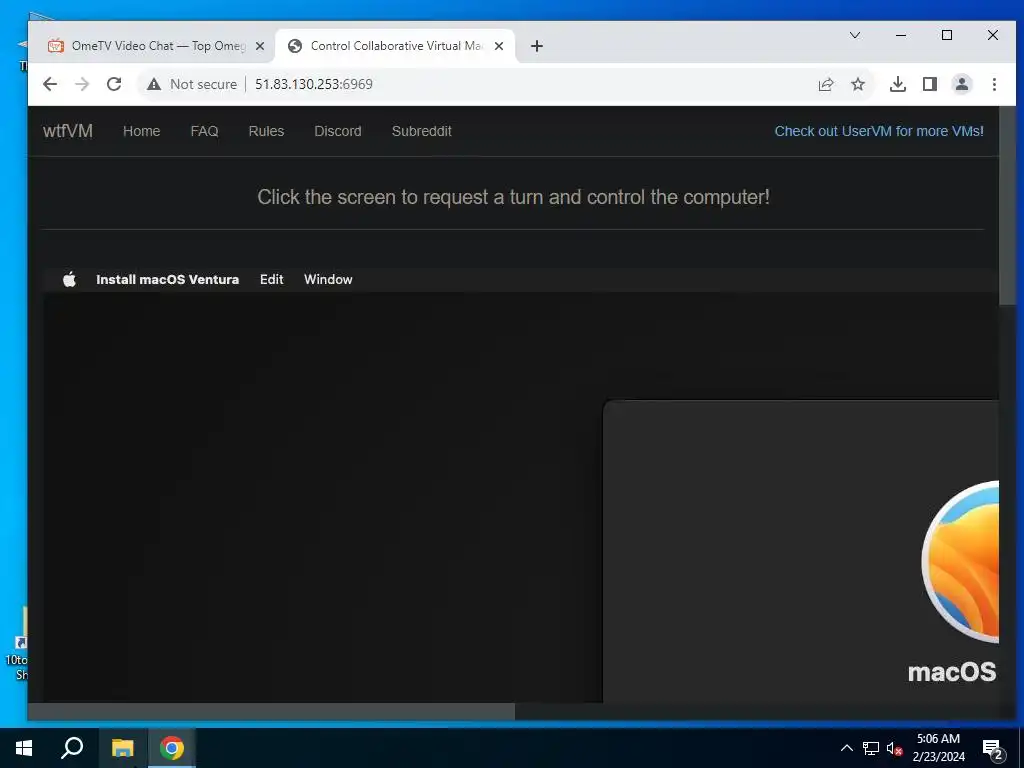Viewport: 1024px width, 768px height.
Task: Click the wtfVM brand logo link
Action: point(68,131)
